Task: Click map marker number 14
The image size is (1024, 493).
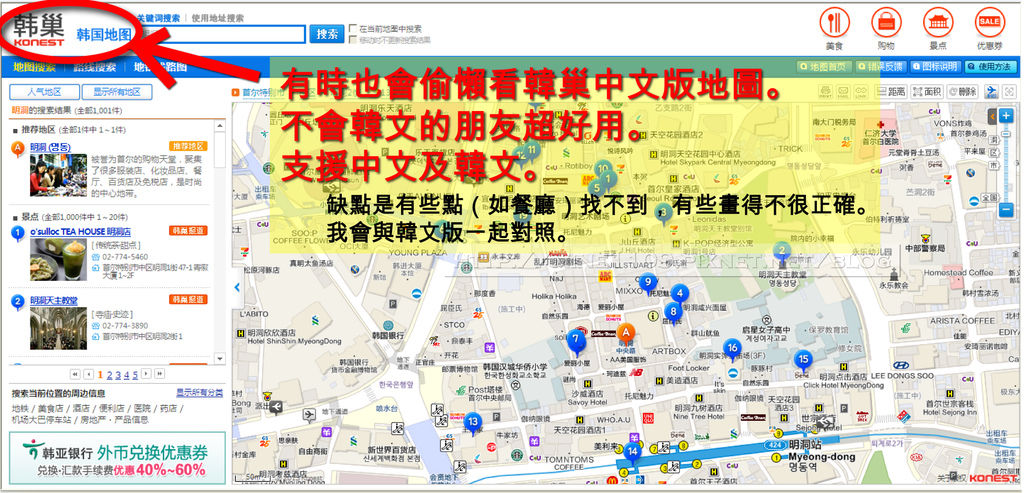Action: (x=632, y=452)
